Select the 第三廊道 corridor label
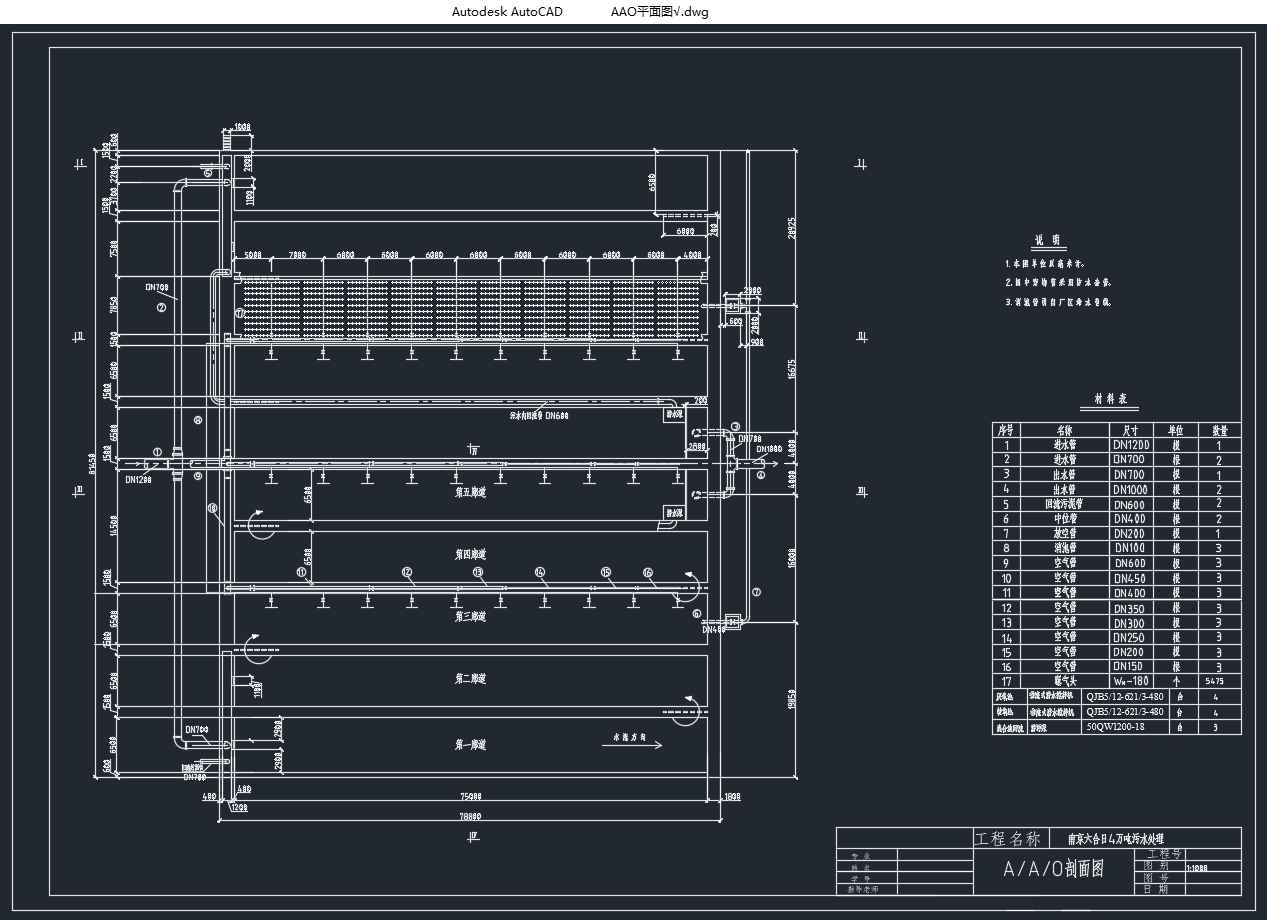 tap(470, 617)
